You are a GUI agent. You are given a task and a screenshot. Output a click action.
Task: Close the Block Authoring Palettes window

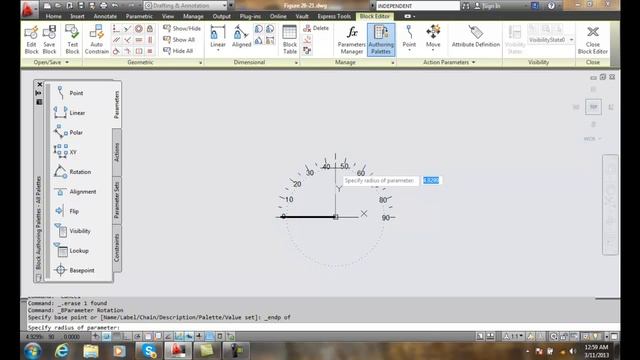(40, 84)
